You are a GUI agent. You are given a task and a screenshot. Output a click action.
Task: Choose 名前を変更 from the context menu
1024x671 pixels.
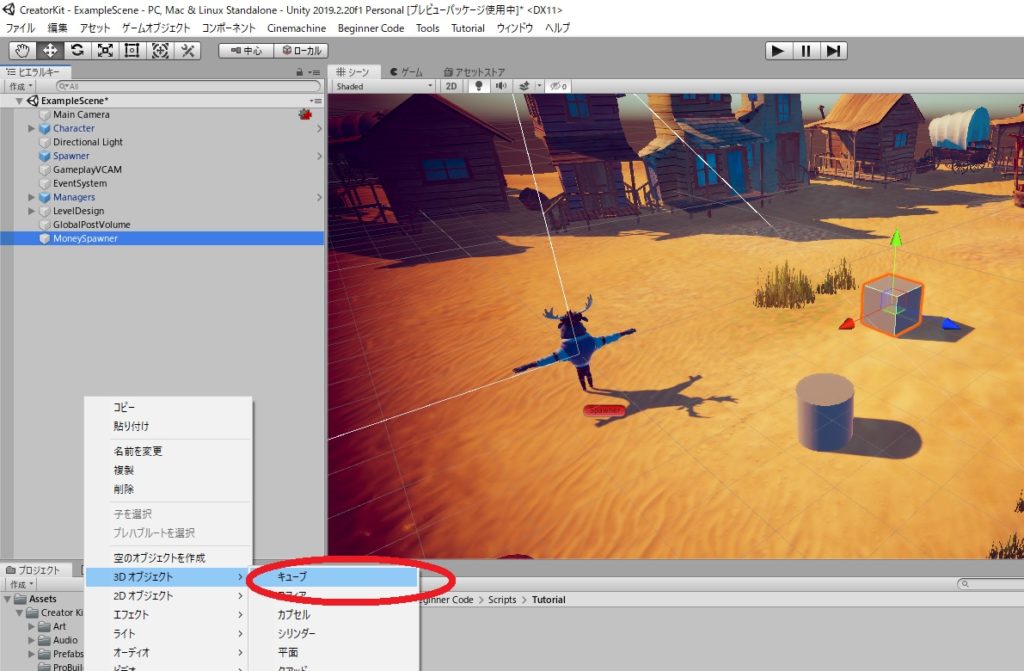168,451
